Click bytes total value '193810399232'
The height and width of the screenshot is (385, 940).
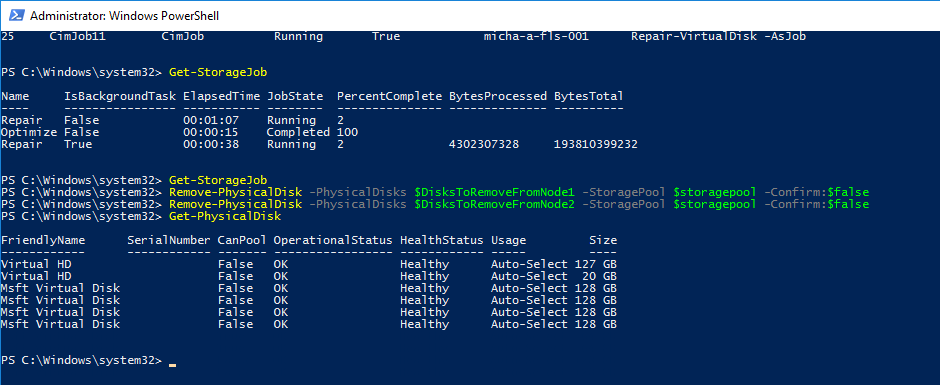coord(596,145)
